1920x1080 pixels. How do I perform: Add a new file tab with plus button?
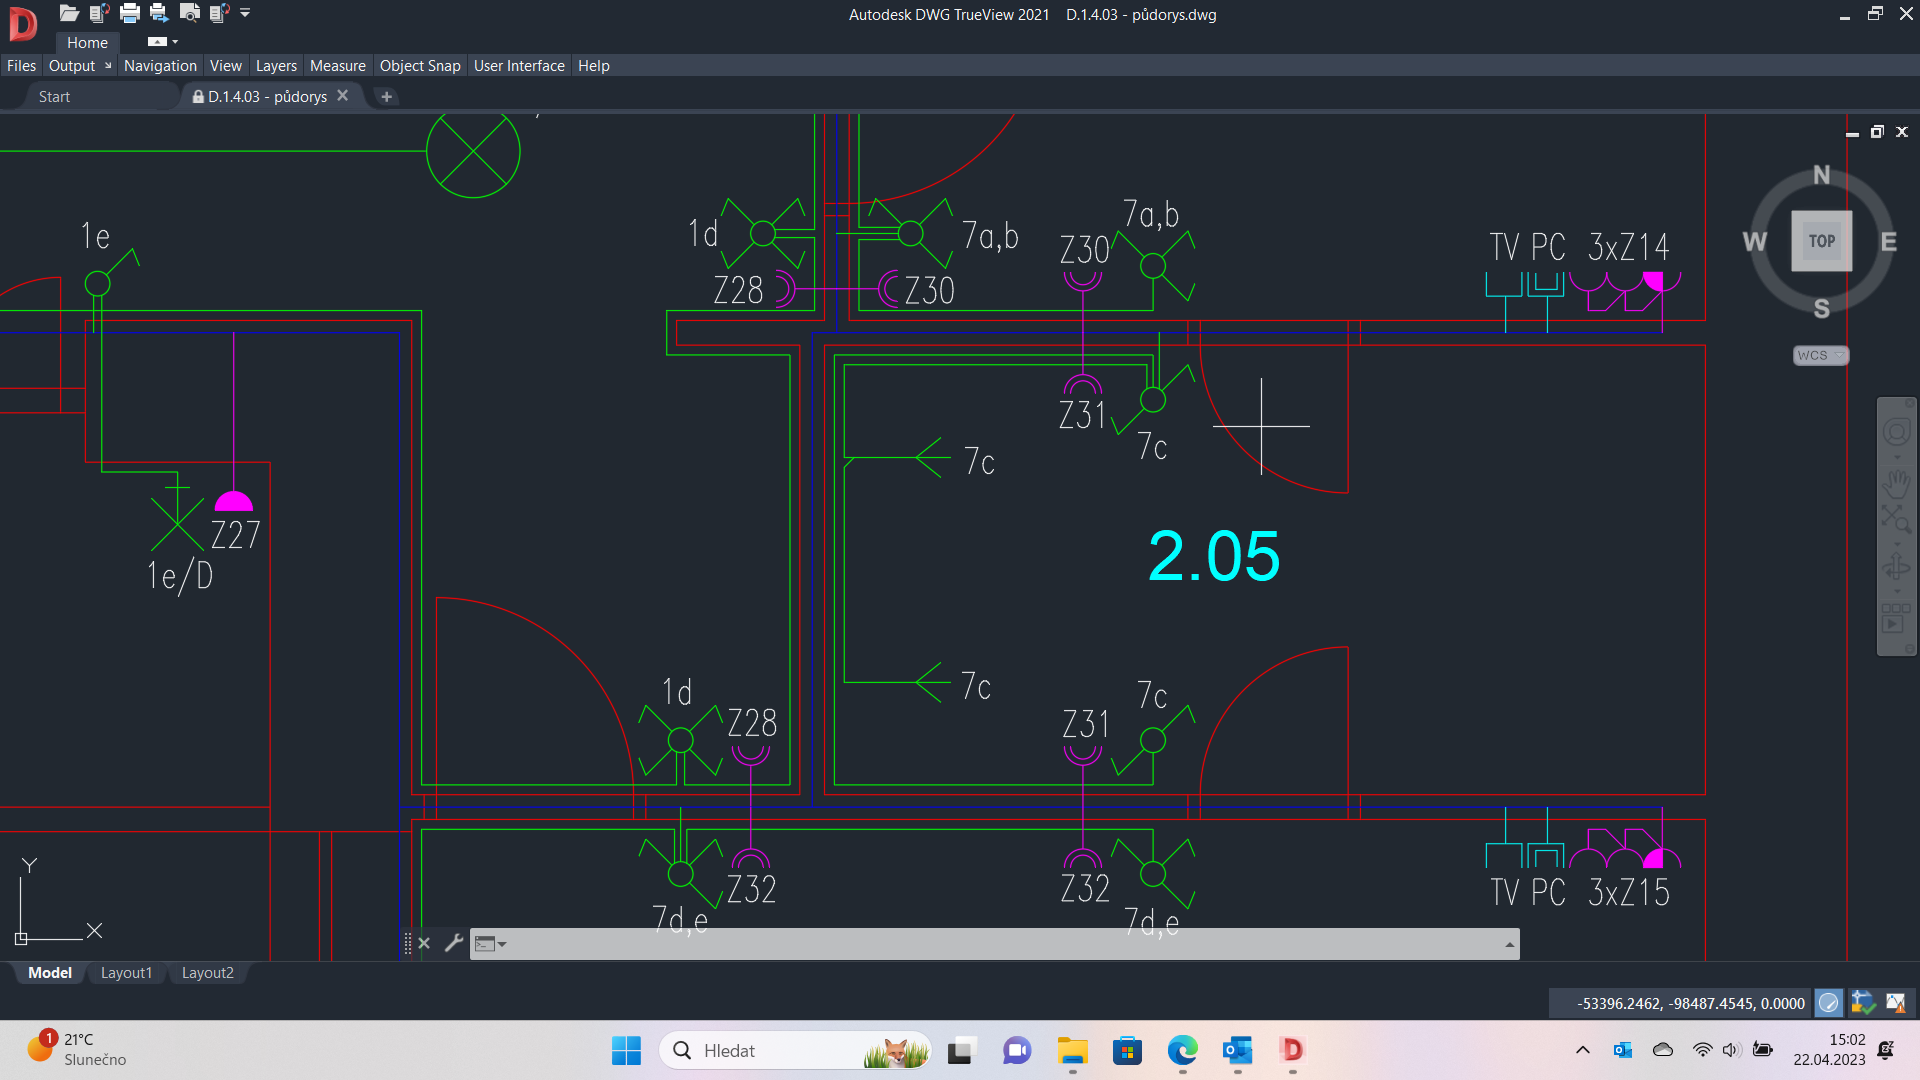click(387, 96)
